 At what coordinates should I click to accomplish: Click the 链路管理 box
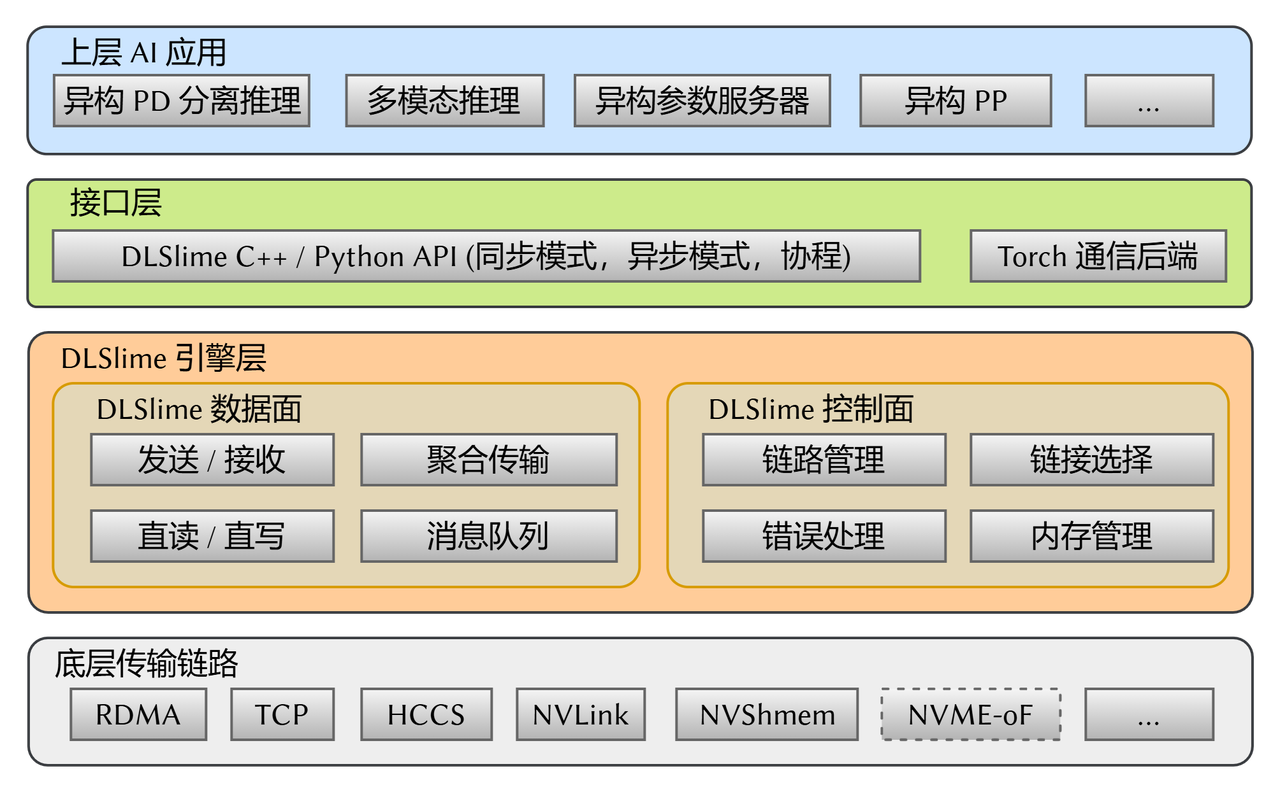823,460
